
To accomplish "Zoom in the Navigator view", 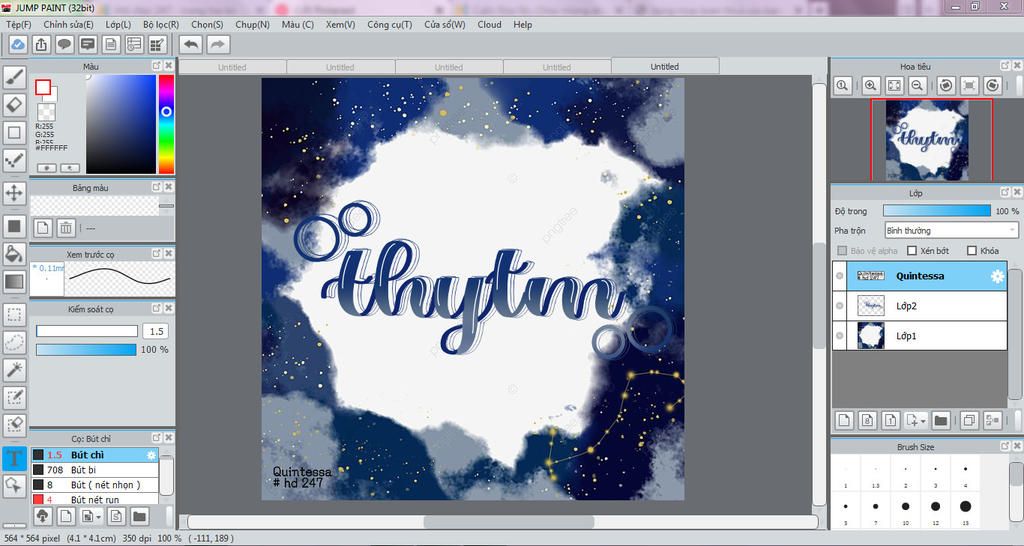I will tap(871, 86).
